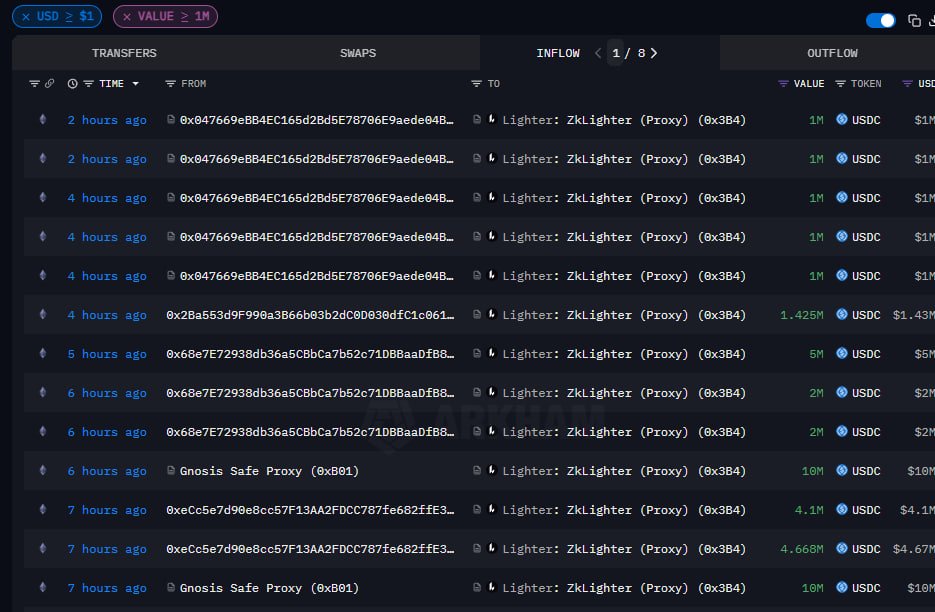This screenshot has width=935, height=612.
Task: Click Ethereum icon on the 5M row
Action: coord(42,353)
